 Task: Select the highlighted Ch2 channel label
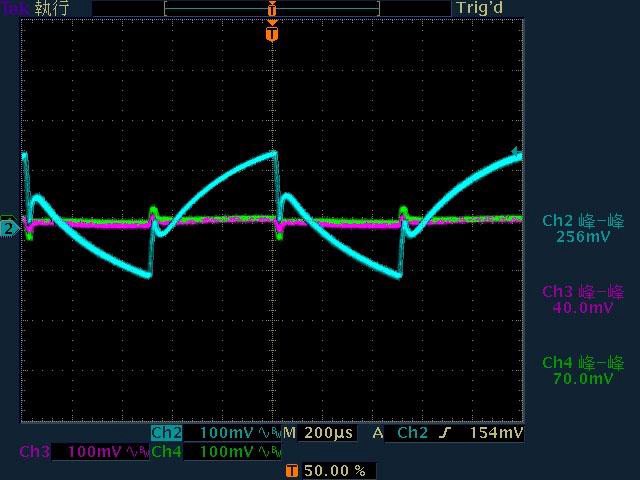166,434
